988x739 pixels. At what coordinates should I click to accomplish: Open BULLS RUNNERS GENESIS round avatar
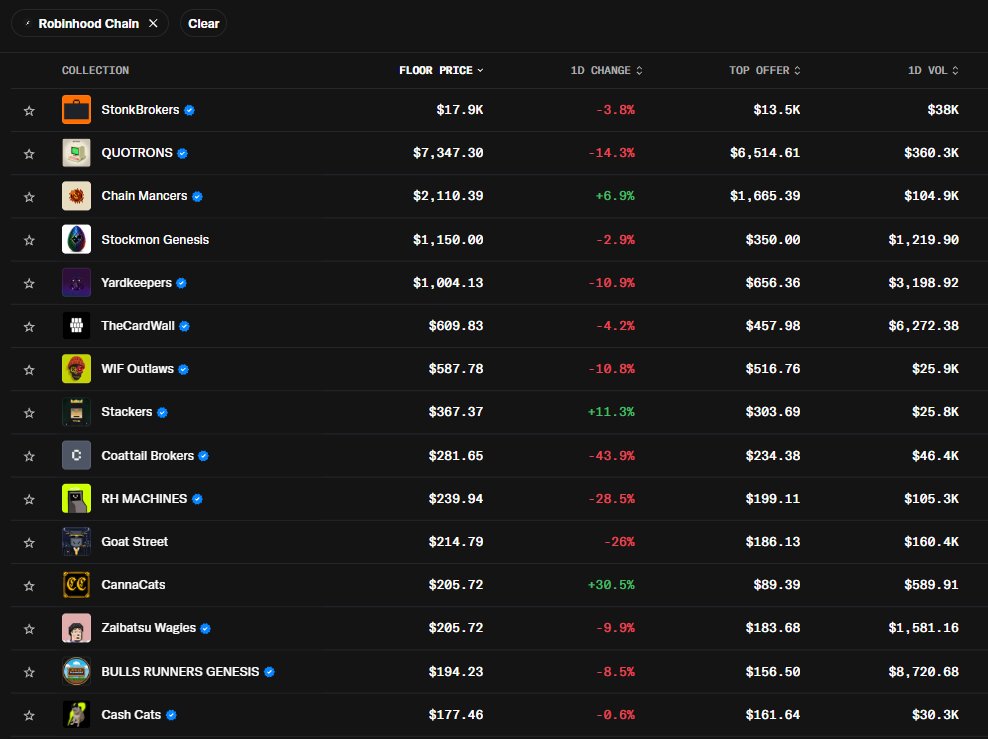76,671
